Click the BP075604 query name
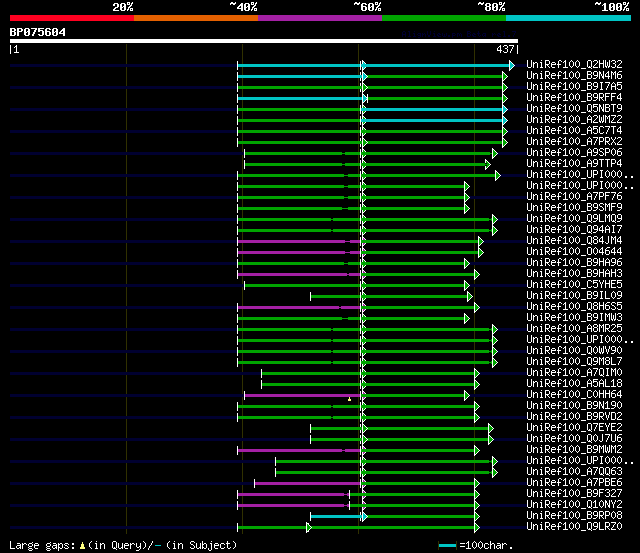The width and height of the screenshot is (640, 553). point(38,32)
